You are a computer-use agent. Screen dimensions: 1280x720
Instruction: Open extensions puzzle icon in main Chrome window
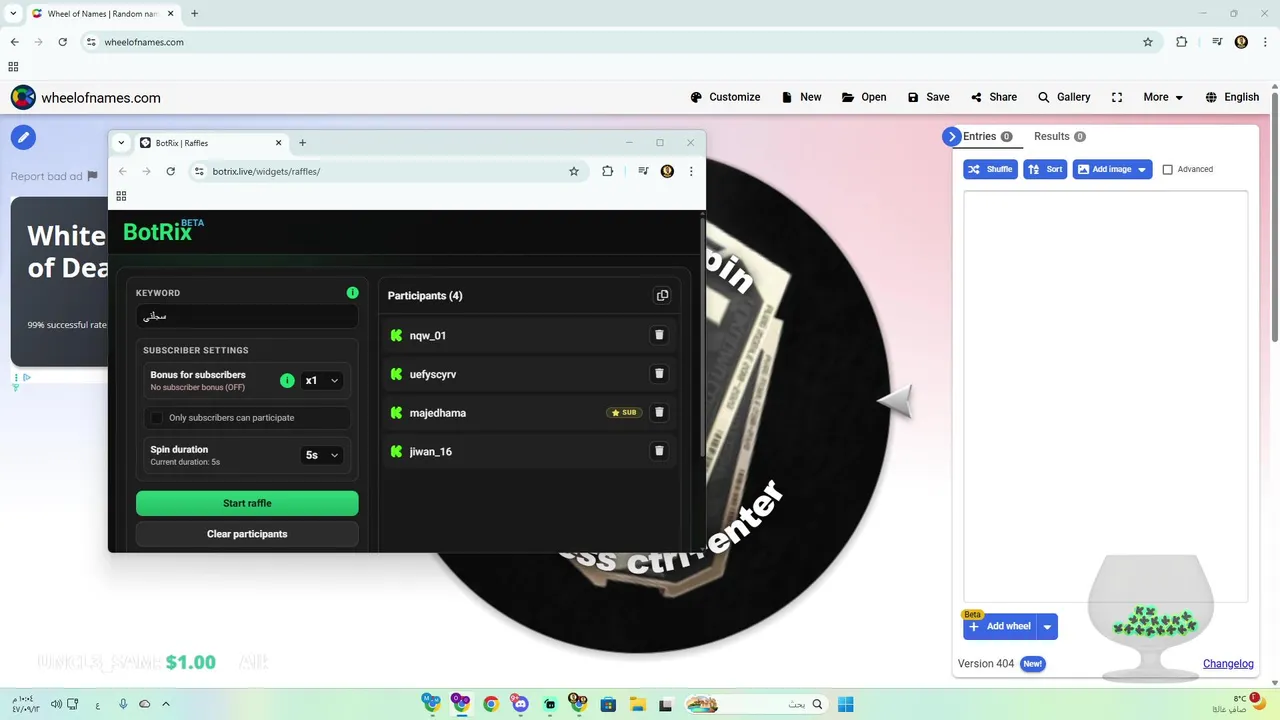[1182, 42]
